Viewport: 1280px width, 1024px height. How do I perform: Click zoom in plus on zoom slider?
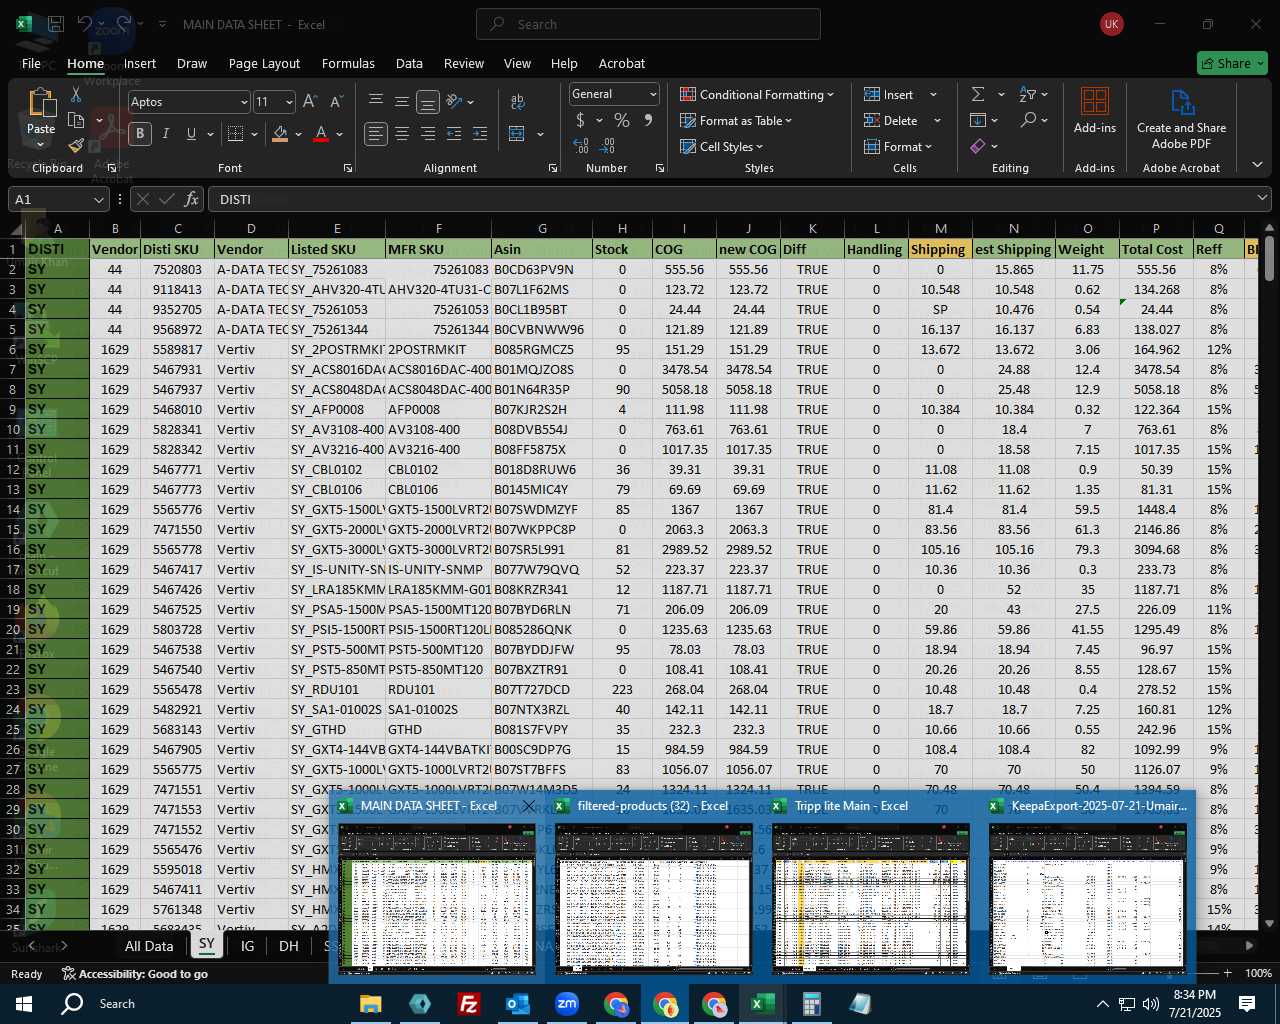tap(1227, 973)
